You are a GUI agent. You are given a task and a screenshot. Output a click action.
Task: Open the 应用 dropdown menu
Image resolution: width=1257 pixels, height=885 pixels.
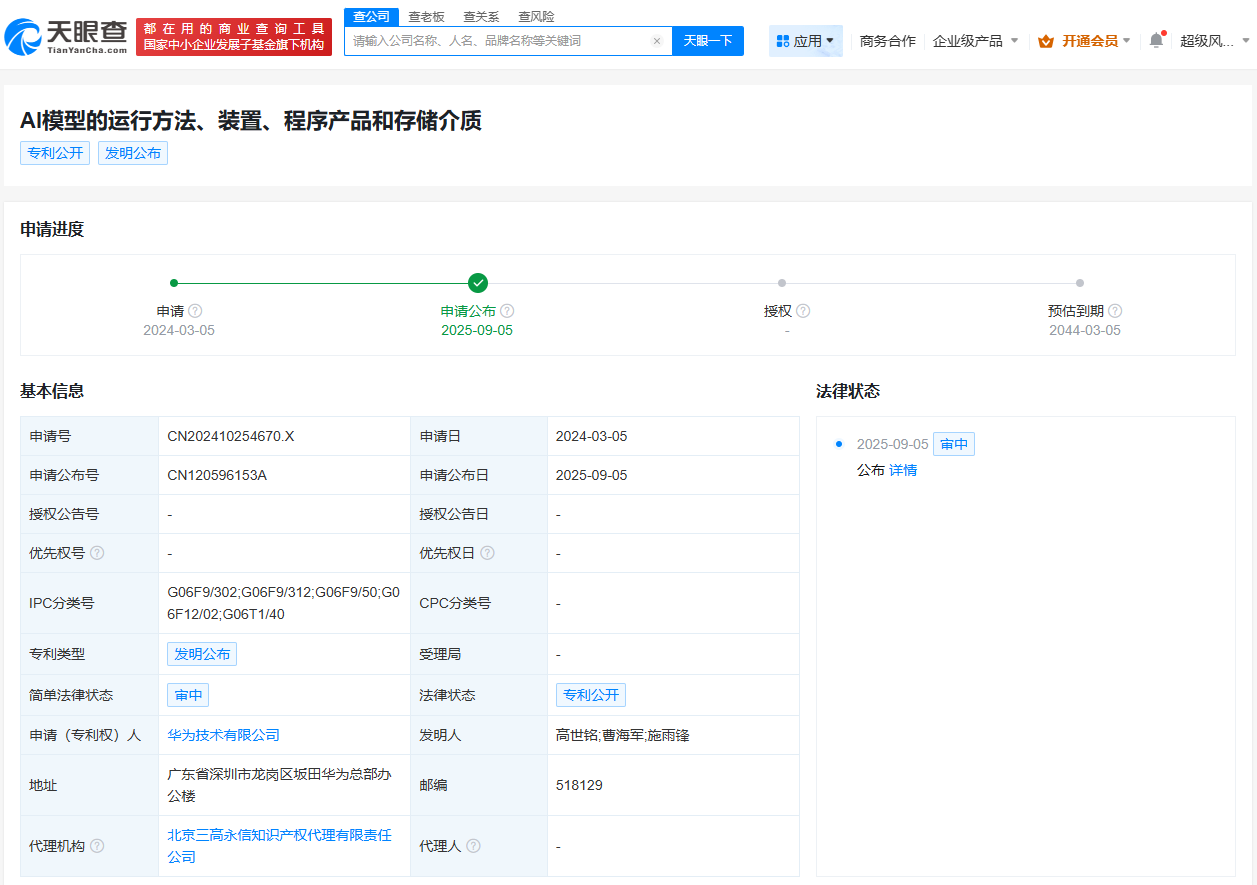806,38
